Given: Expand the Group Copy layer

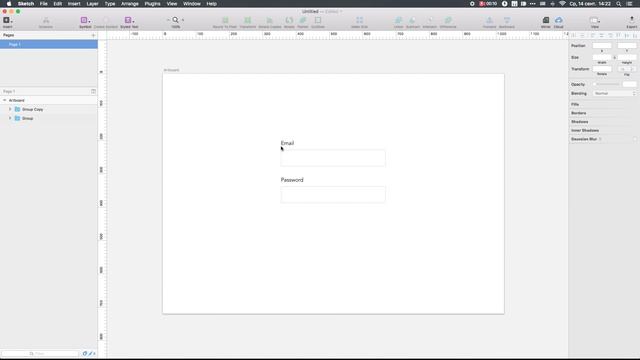Looking at the screenshot, I should coord(10,109).
